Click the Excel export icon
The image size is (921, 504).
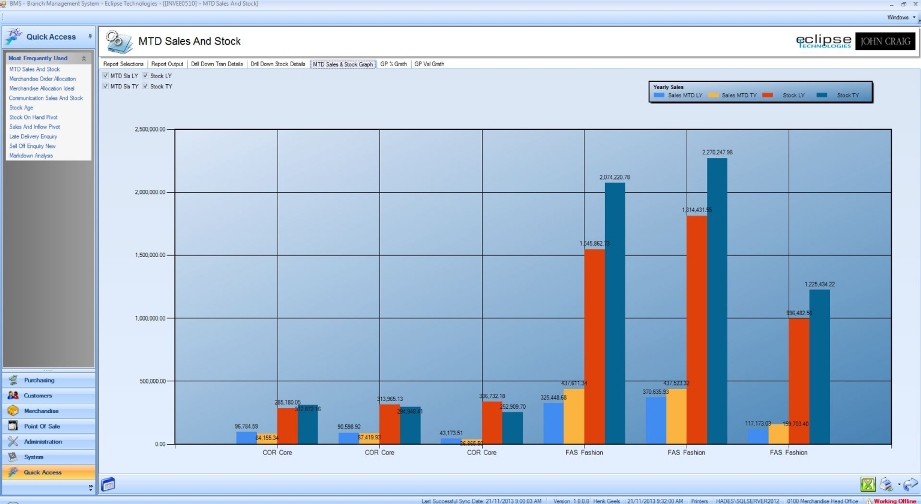pos(867,484)
